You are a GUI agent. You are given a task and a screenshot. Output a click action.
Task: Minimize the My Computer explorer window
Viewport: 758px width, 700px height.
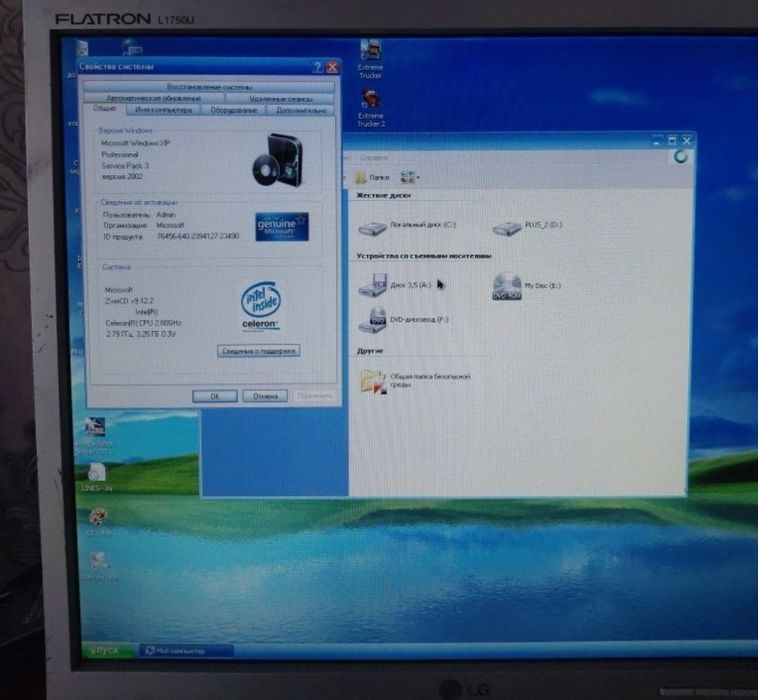coord(656,141)
